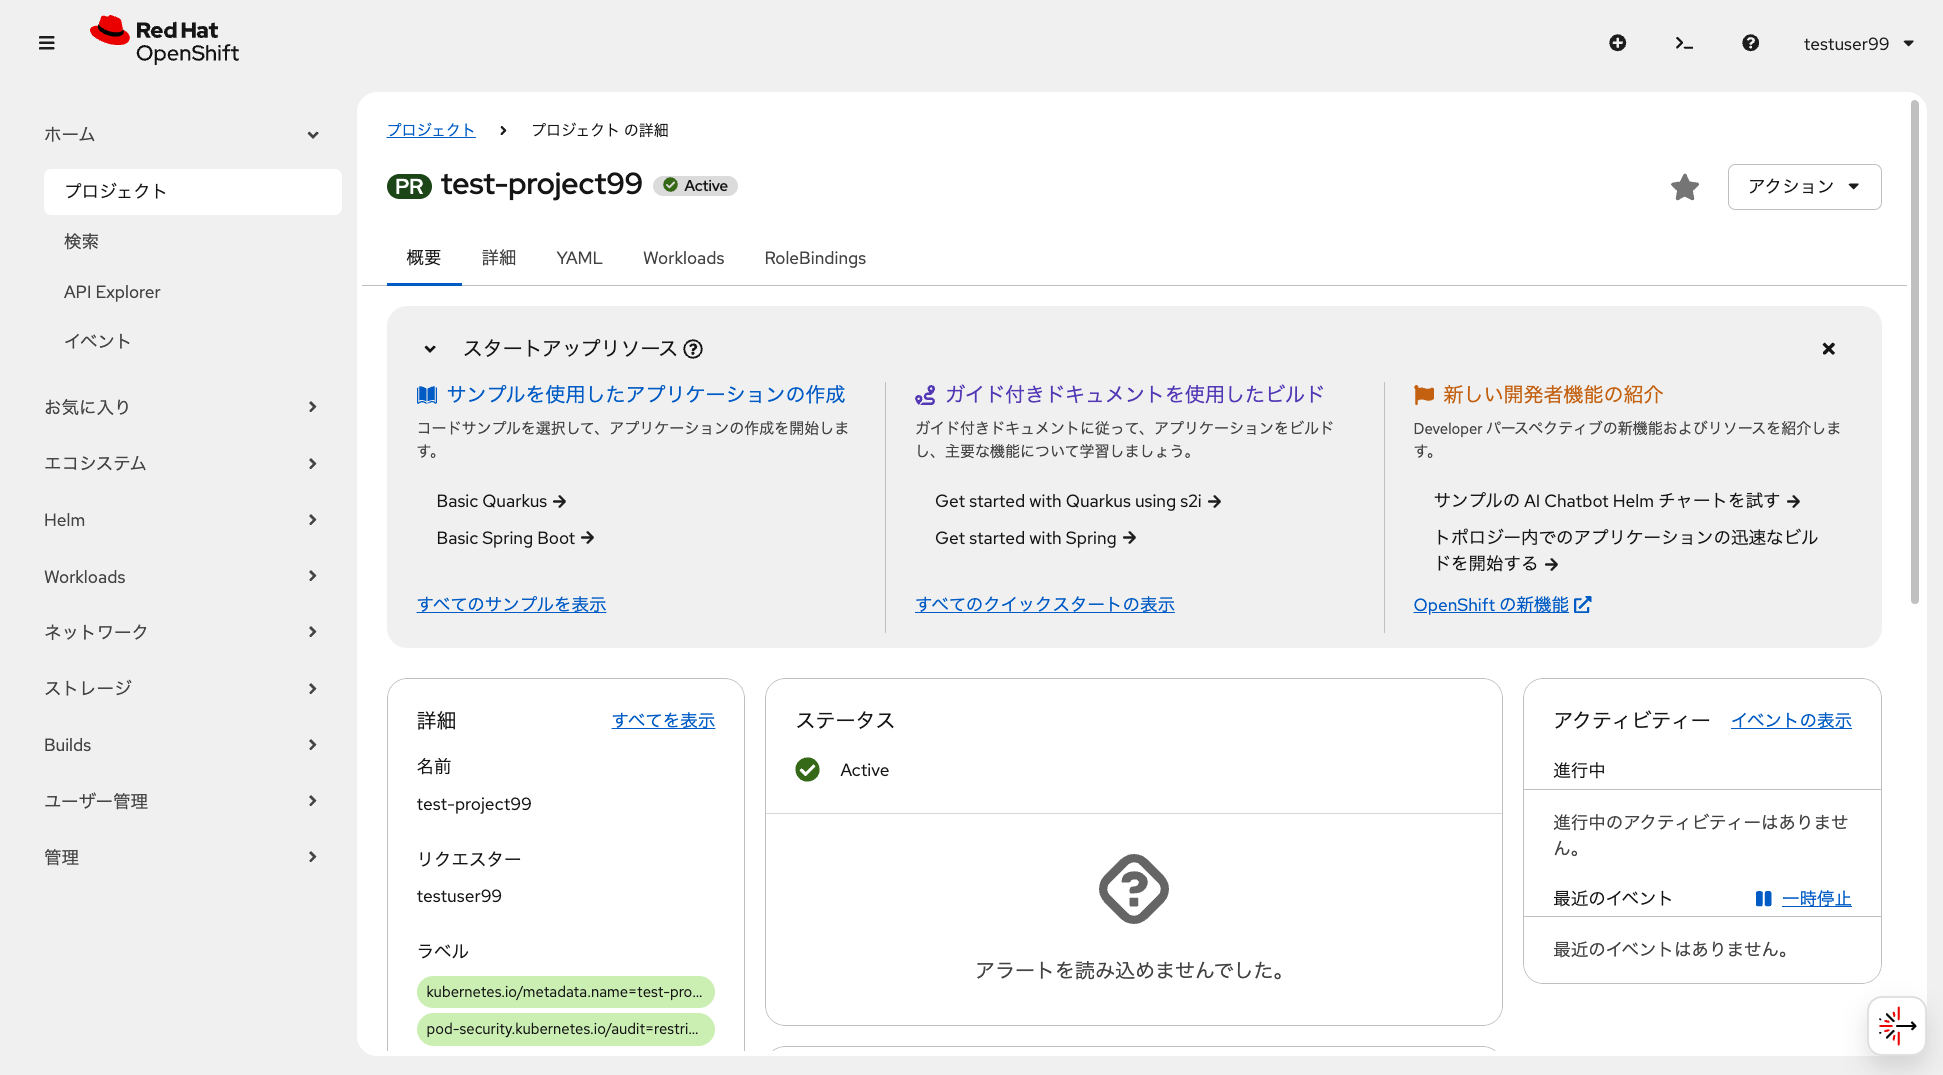Collapse the ホーム sidebar section
The width and height of the screenshot is (1943, 1075).
click(x=313, y=134)
